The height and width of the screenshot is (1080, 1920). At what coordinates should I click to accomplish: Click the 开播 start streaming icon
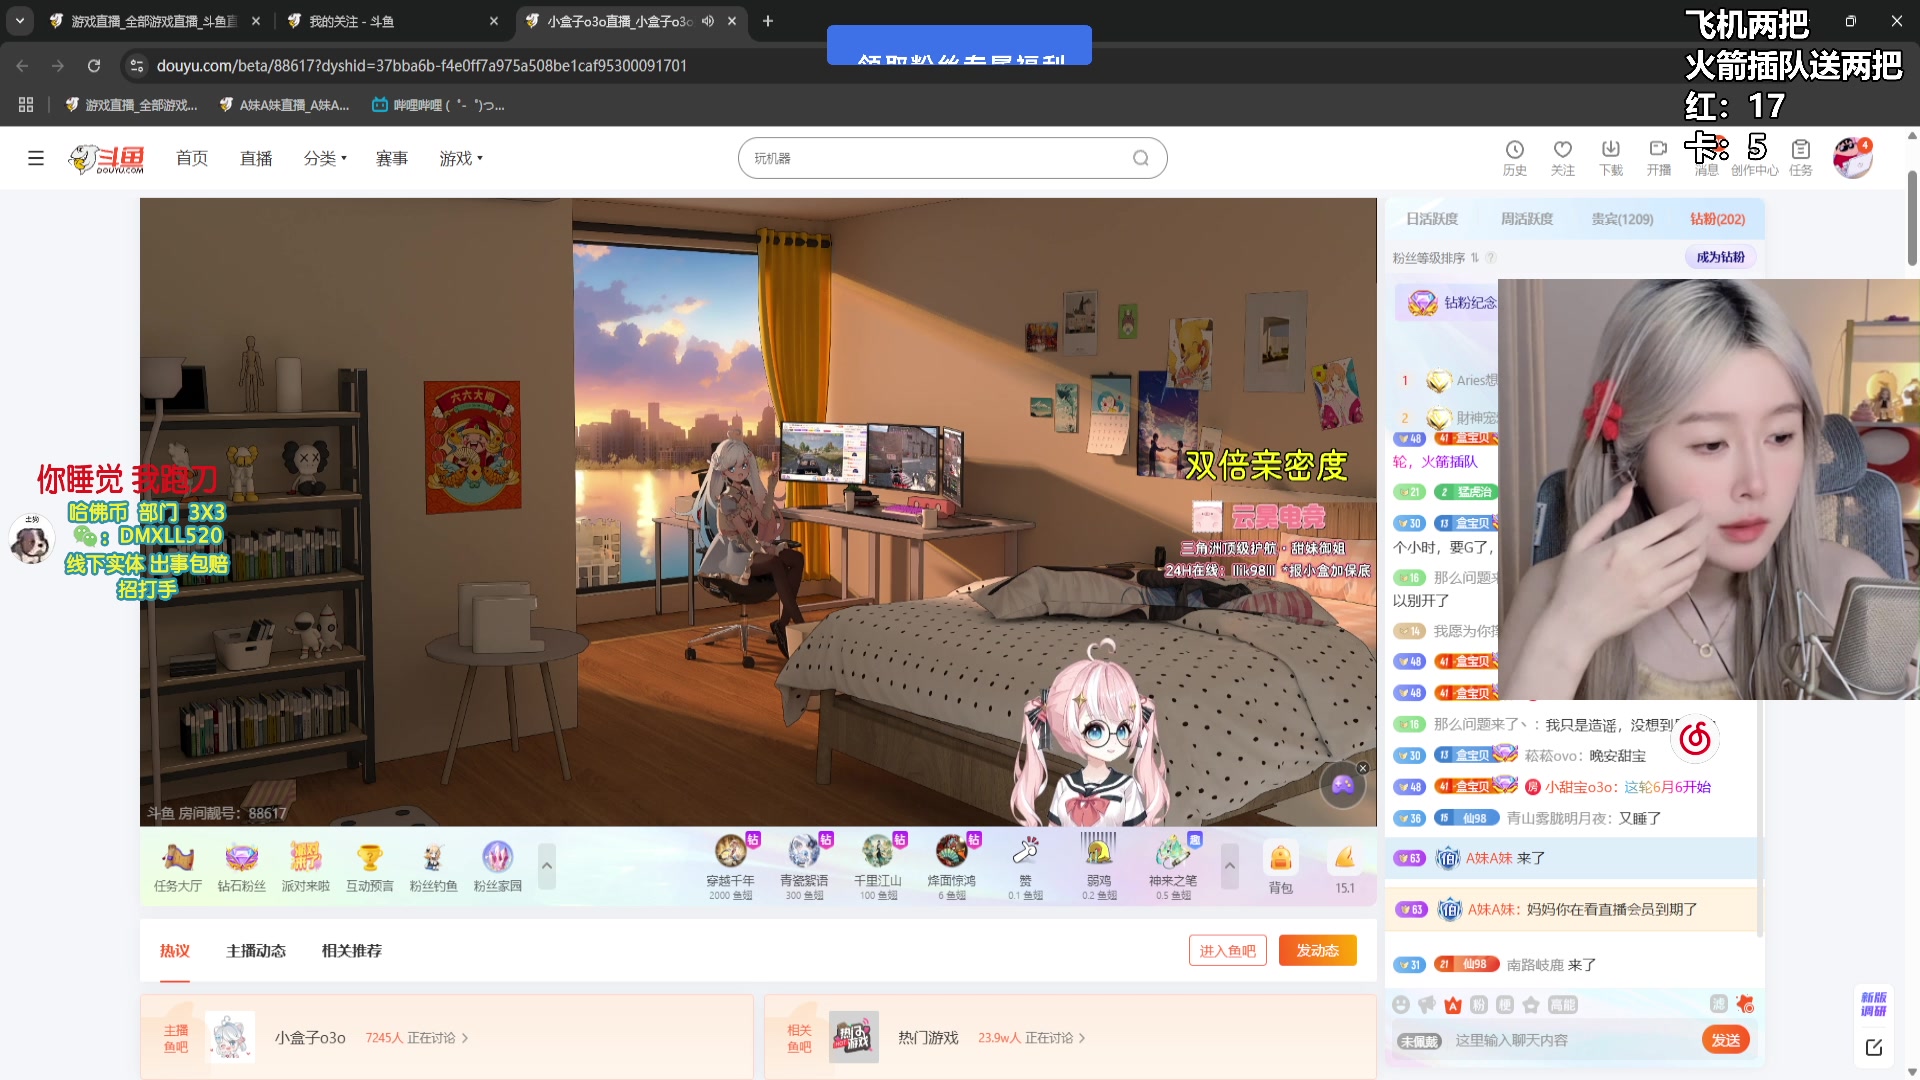[1659, 158]
